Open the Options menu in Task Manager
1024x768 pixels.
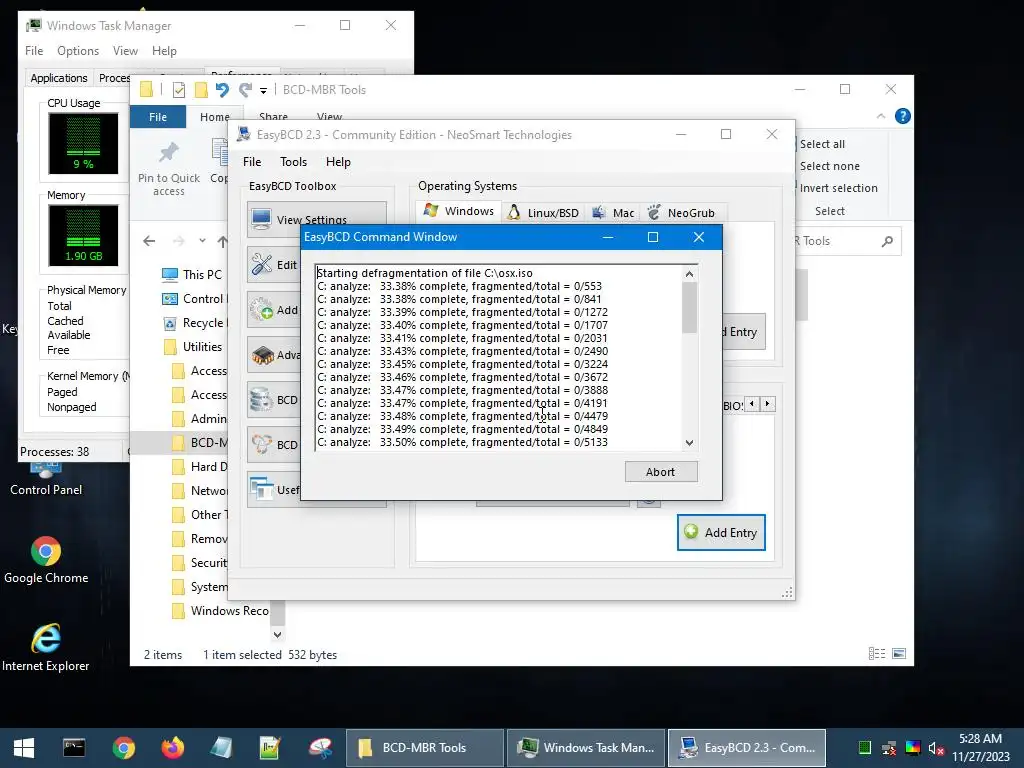78,51
